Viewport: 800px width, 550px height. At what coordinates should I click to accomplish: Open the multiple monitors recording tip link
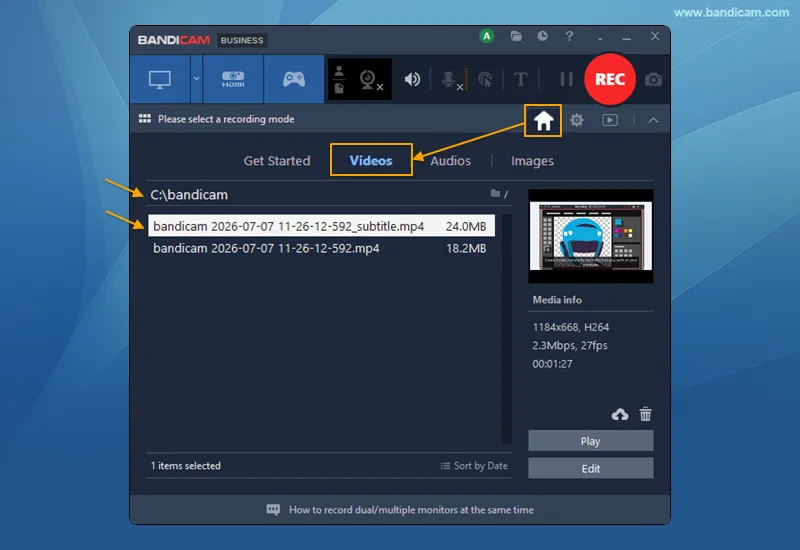411,510
